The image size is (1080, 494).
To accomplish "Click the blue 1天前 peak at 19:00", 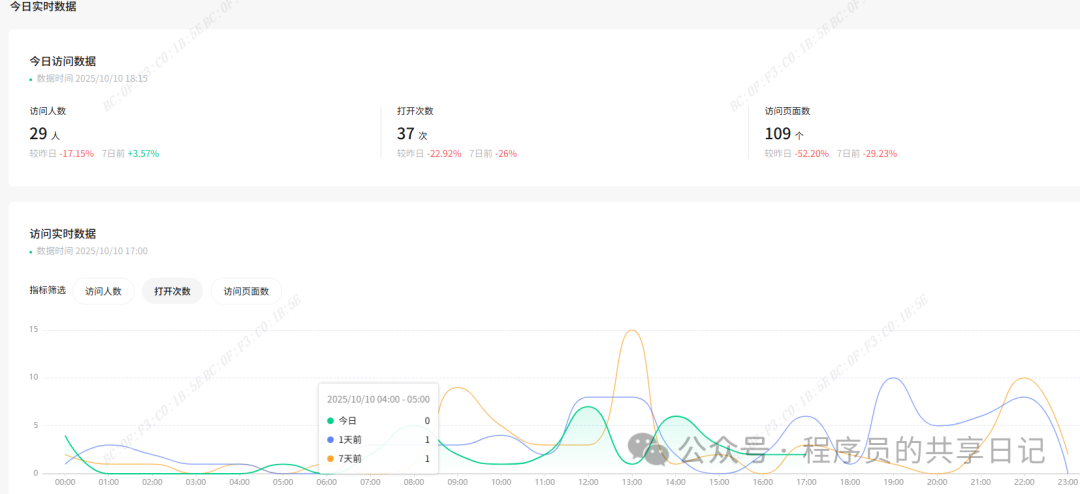I will pos(893,378).
